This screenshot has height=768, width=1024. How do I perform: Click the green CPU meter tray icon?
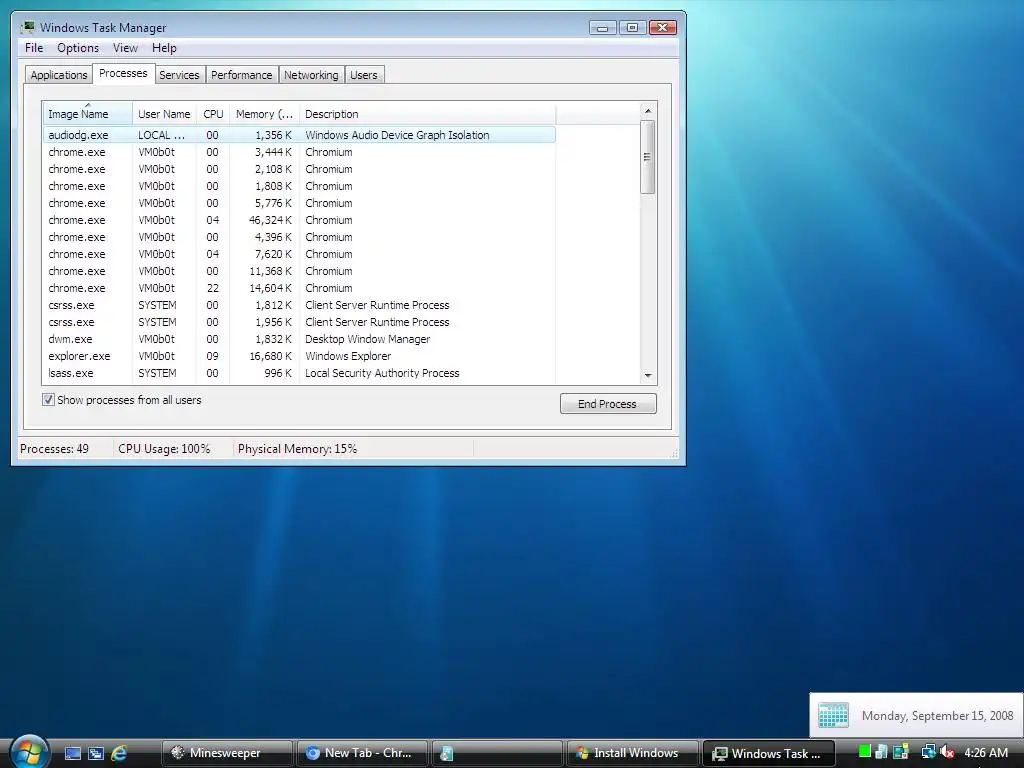(x=865, y=752)
